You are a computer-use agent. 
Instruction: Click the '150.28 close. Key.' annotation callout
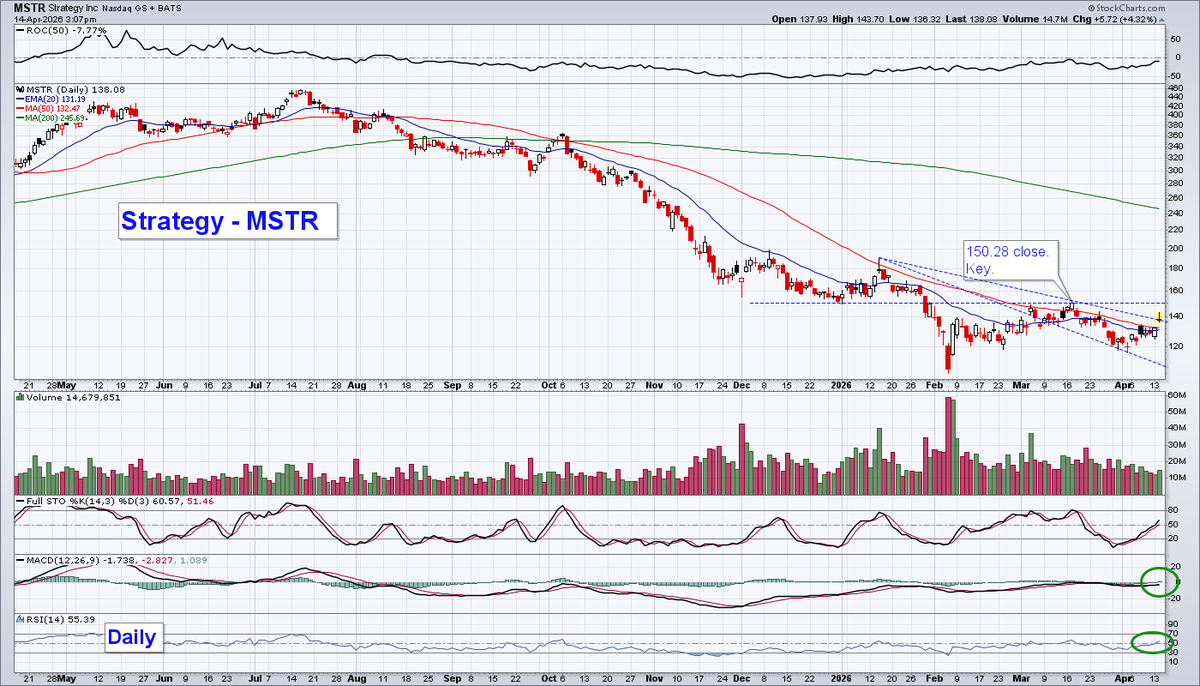coord(1007,261)
